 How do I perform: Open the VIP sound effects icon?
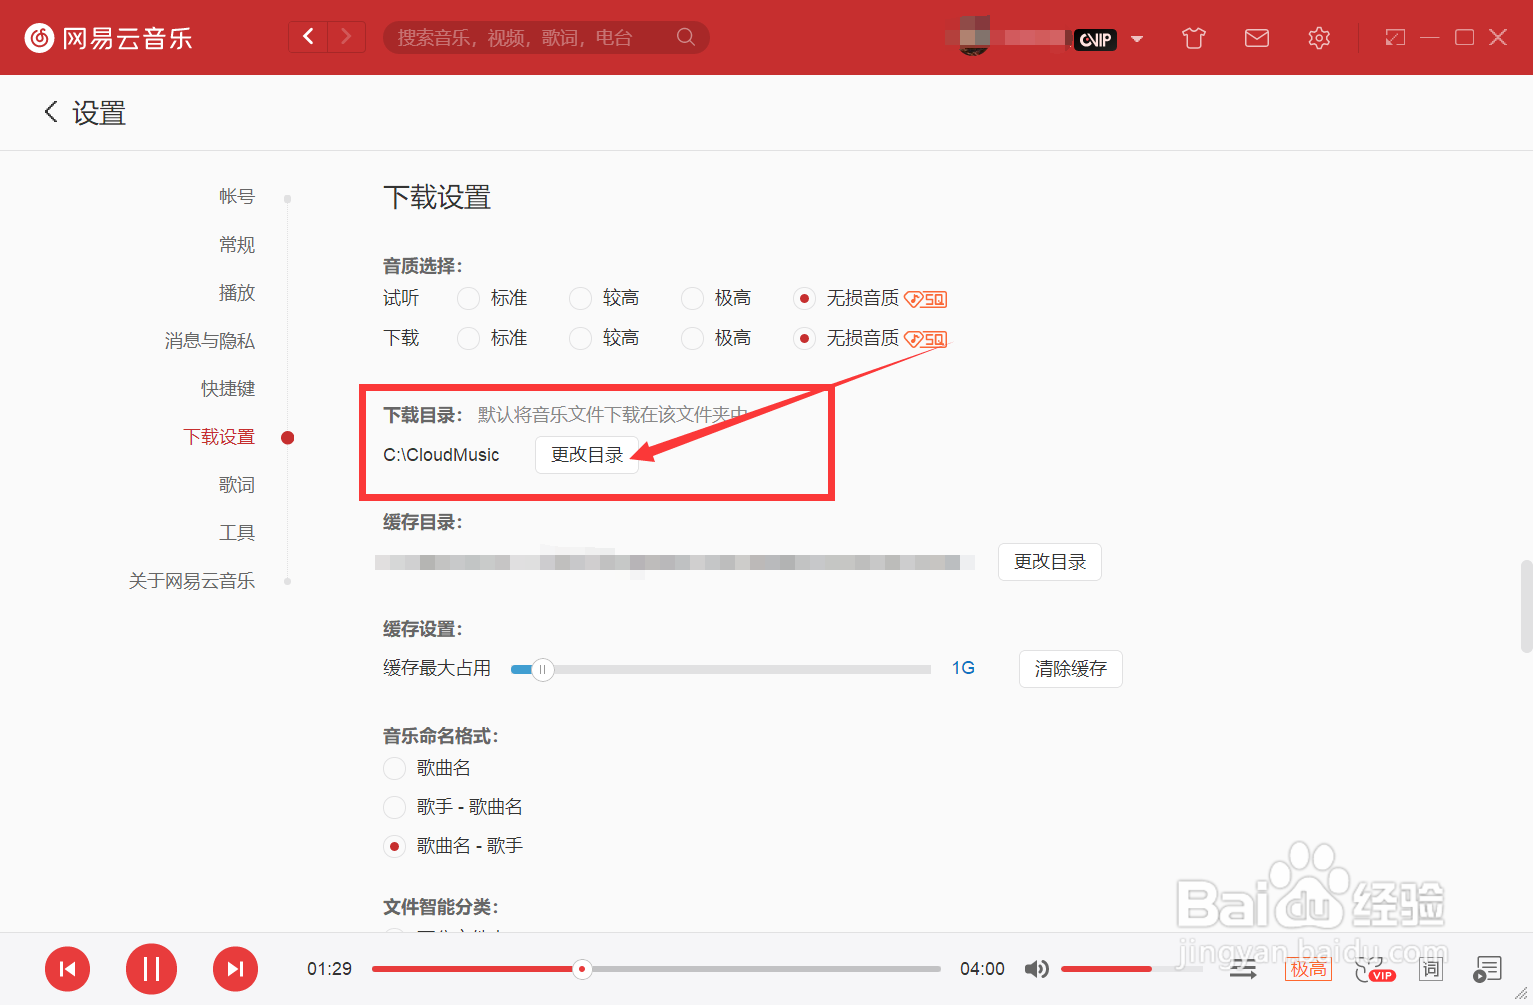[x=1374, y=968]
